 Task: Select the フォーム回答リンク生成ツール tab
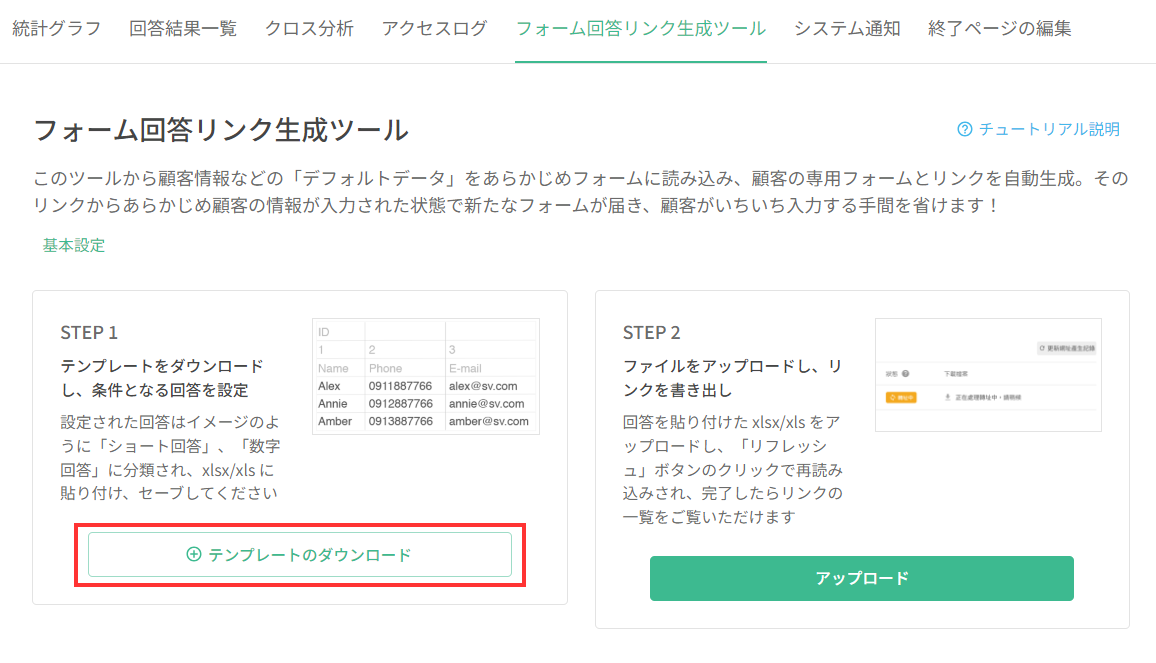[641, 29]
